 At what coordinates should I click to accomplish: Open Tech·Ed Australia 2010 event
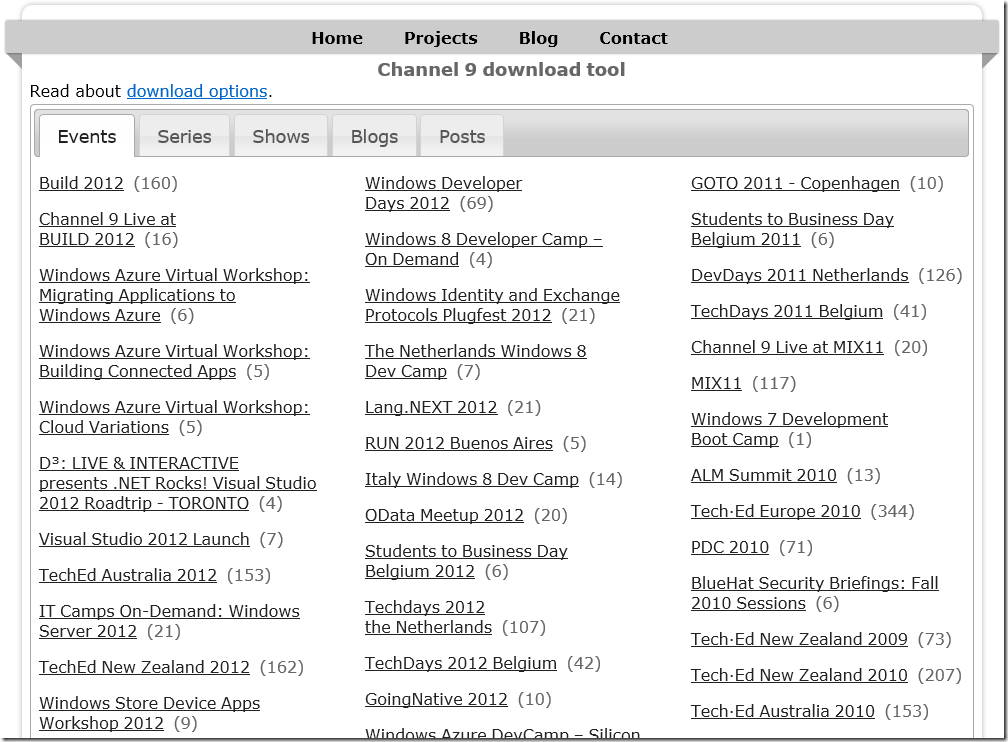tap(782, 711)
